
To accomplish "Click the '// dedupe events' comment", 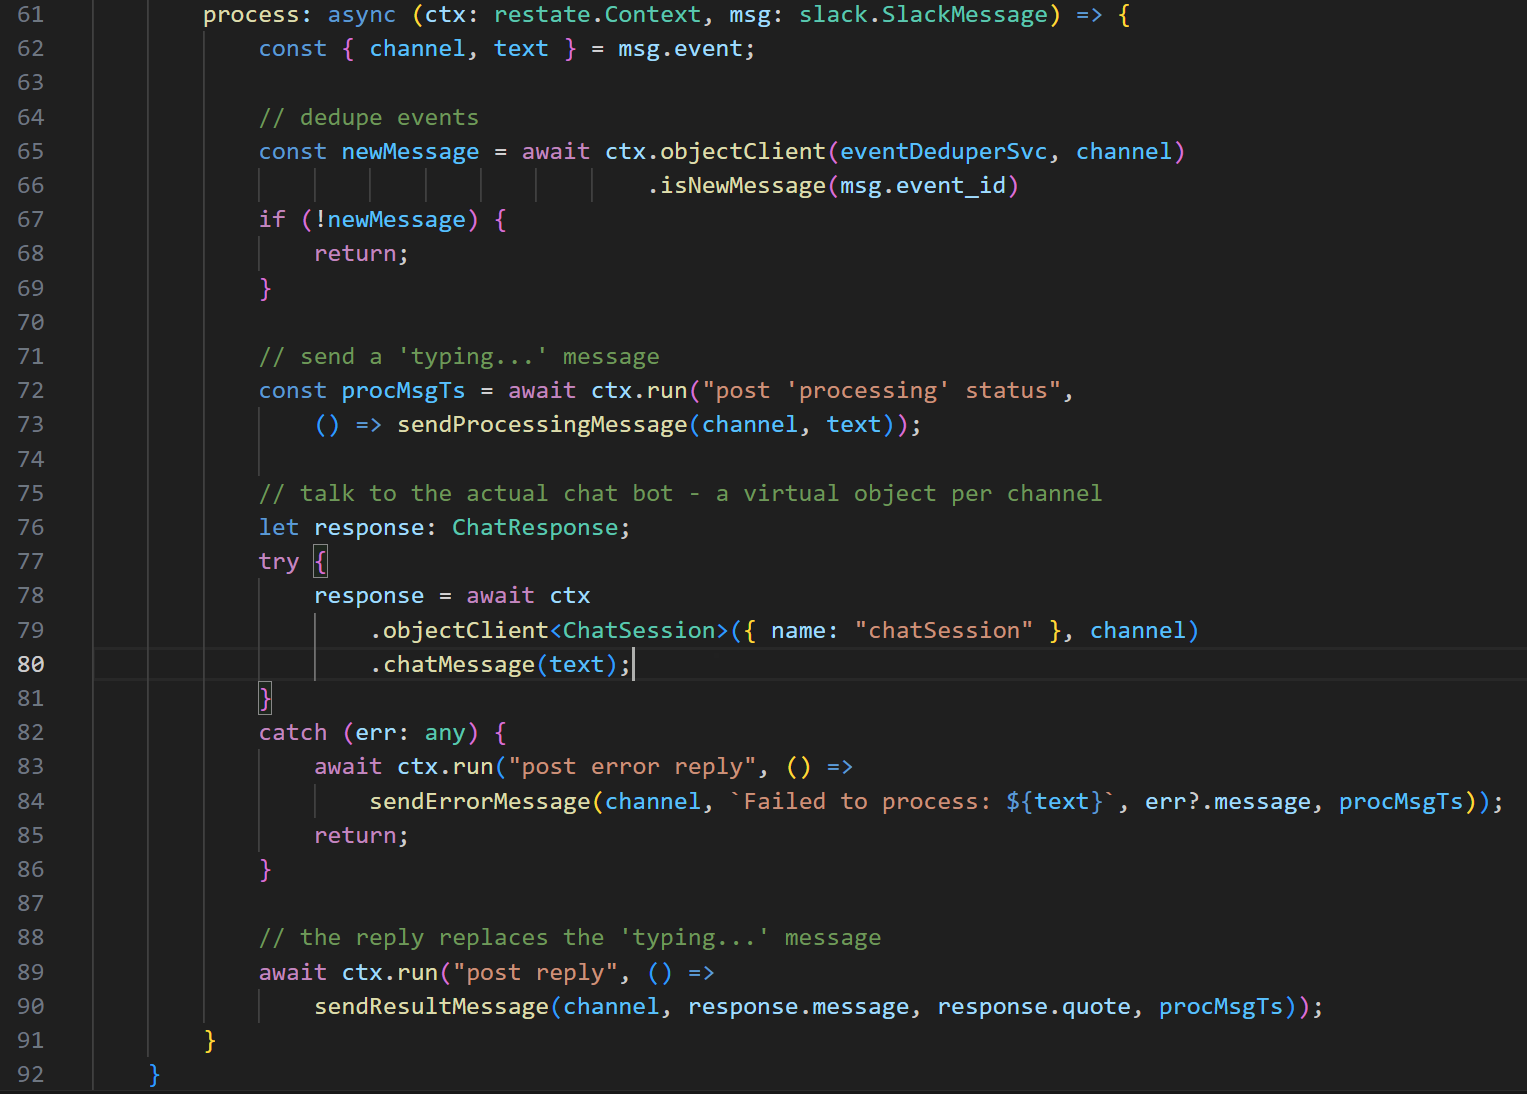I will [x=369, y=118].
